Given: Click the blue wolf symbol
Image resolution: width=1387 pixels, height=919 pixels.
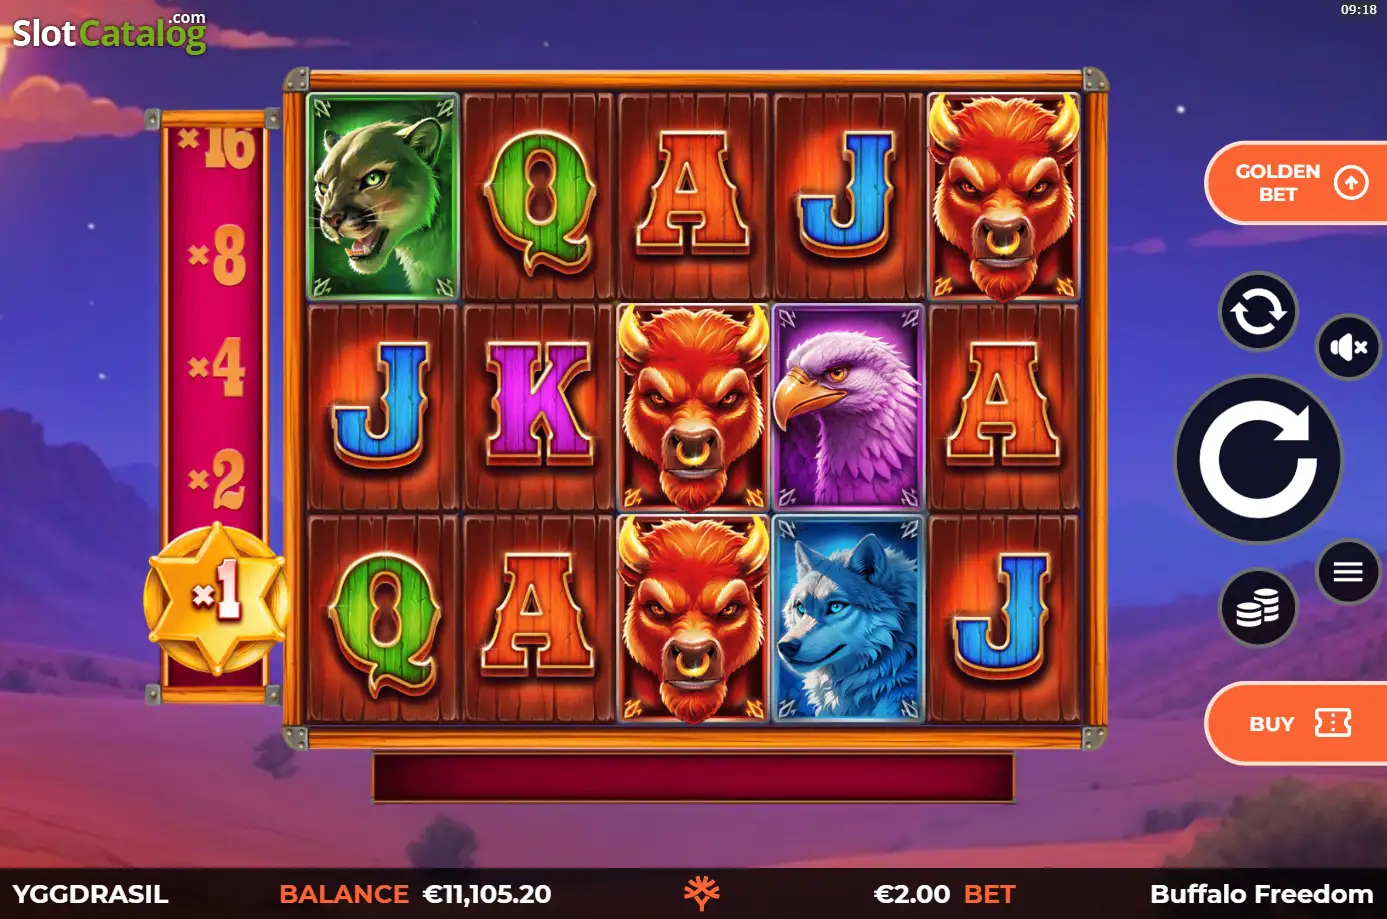Looking at the screenshot, I should [848, 618].
